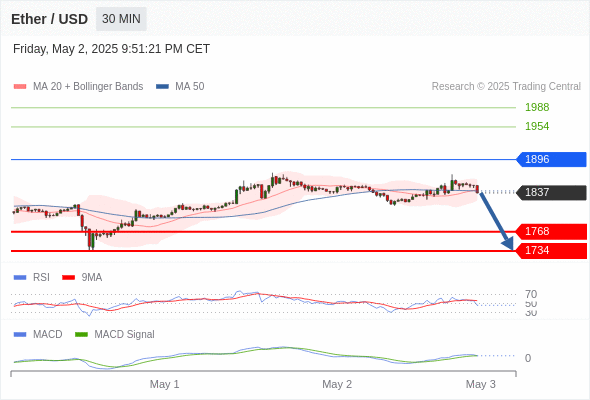
Task: Click the 1988 resistance level label
Action: coord(537,107)
